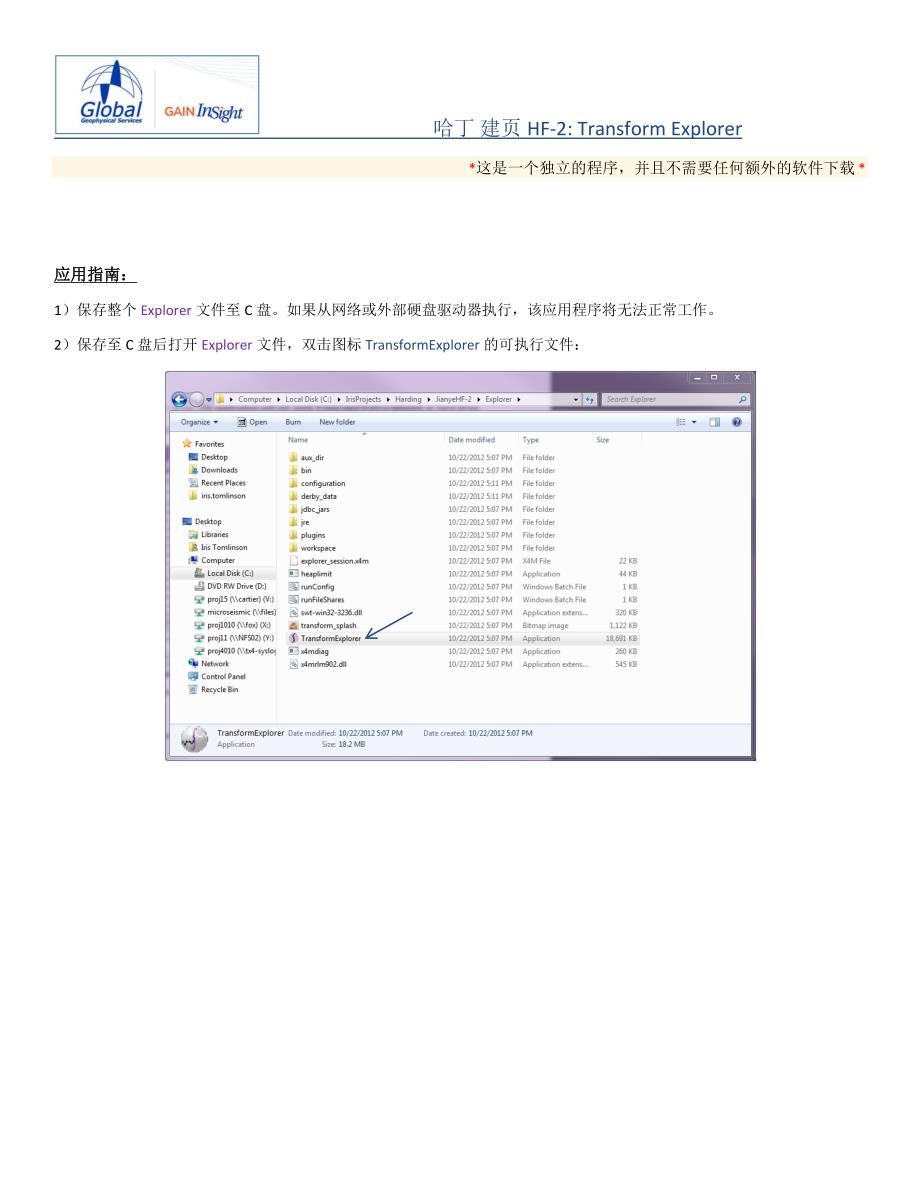This screenshot has width=920, height=1191.
Task: Toggle the preview pane icon
Action: [x=715, y=422]
